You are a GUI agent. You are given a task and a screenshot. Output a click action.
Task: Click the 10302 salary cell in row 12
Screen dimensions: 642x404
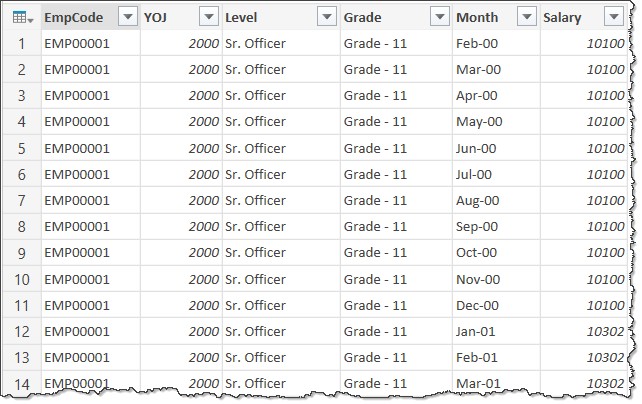pos(606,330)
